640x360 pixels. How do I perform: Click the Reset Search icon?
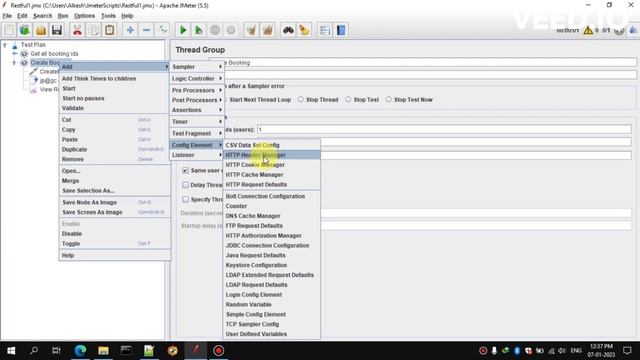coord(304,30)
